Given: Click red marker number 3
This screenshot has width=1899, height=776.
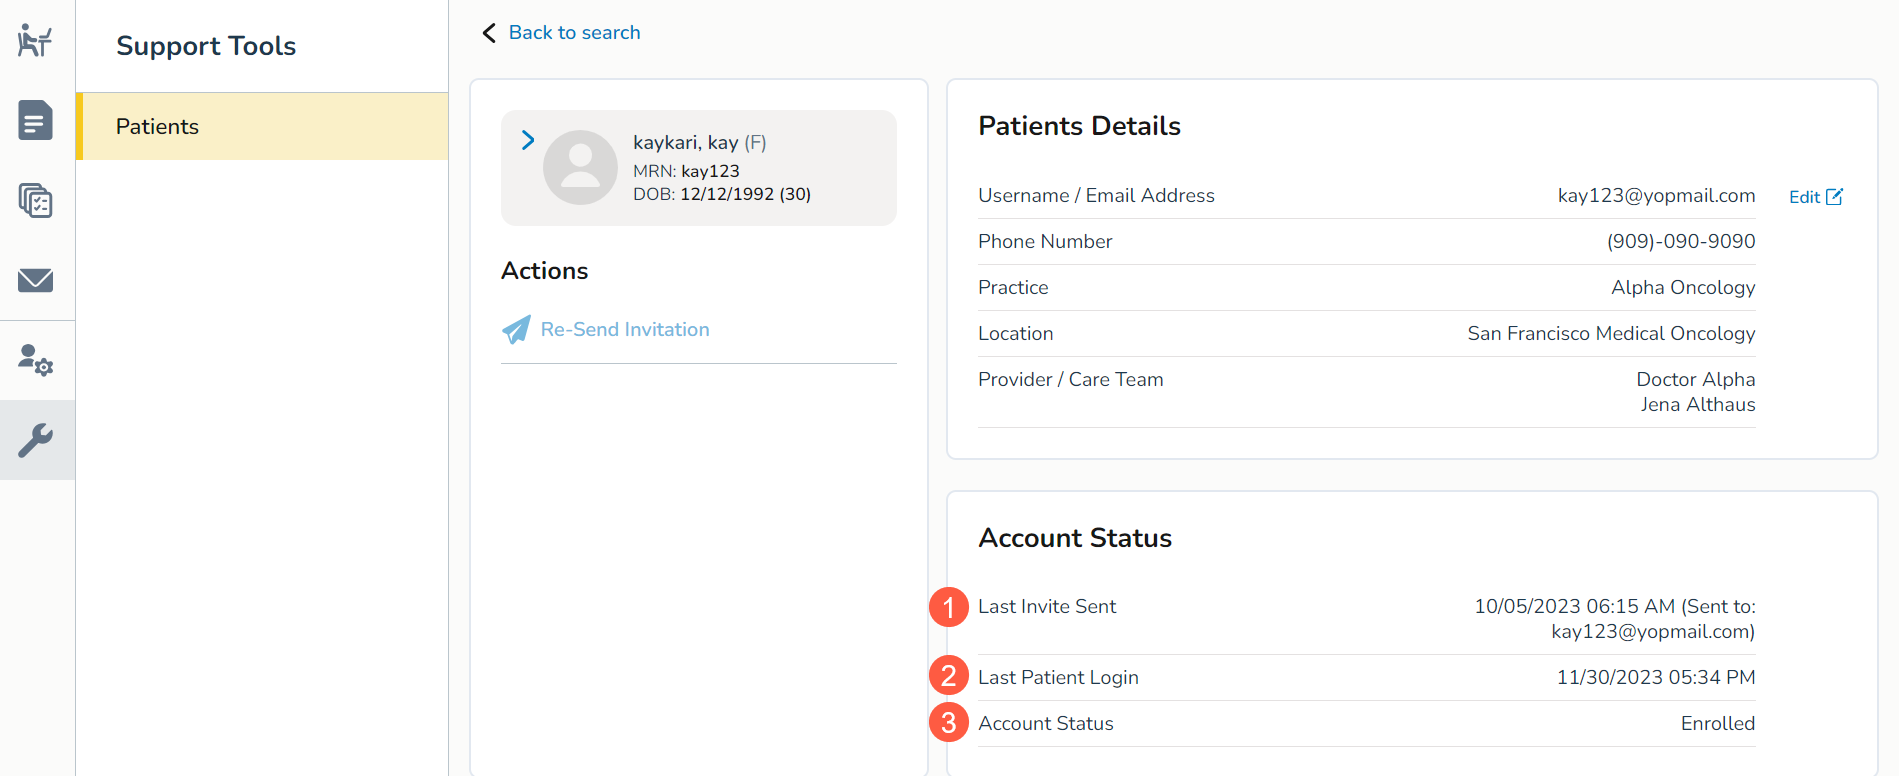Looking at the screenshot, I should click(x=948, y=723).
